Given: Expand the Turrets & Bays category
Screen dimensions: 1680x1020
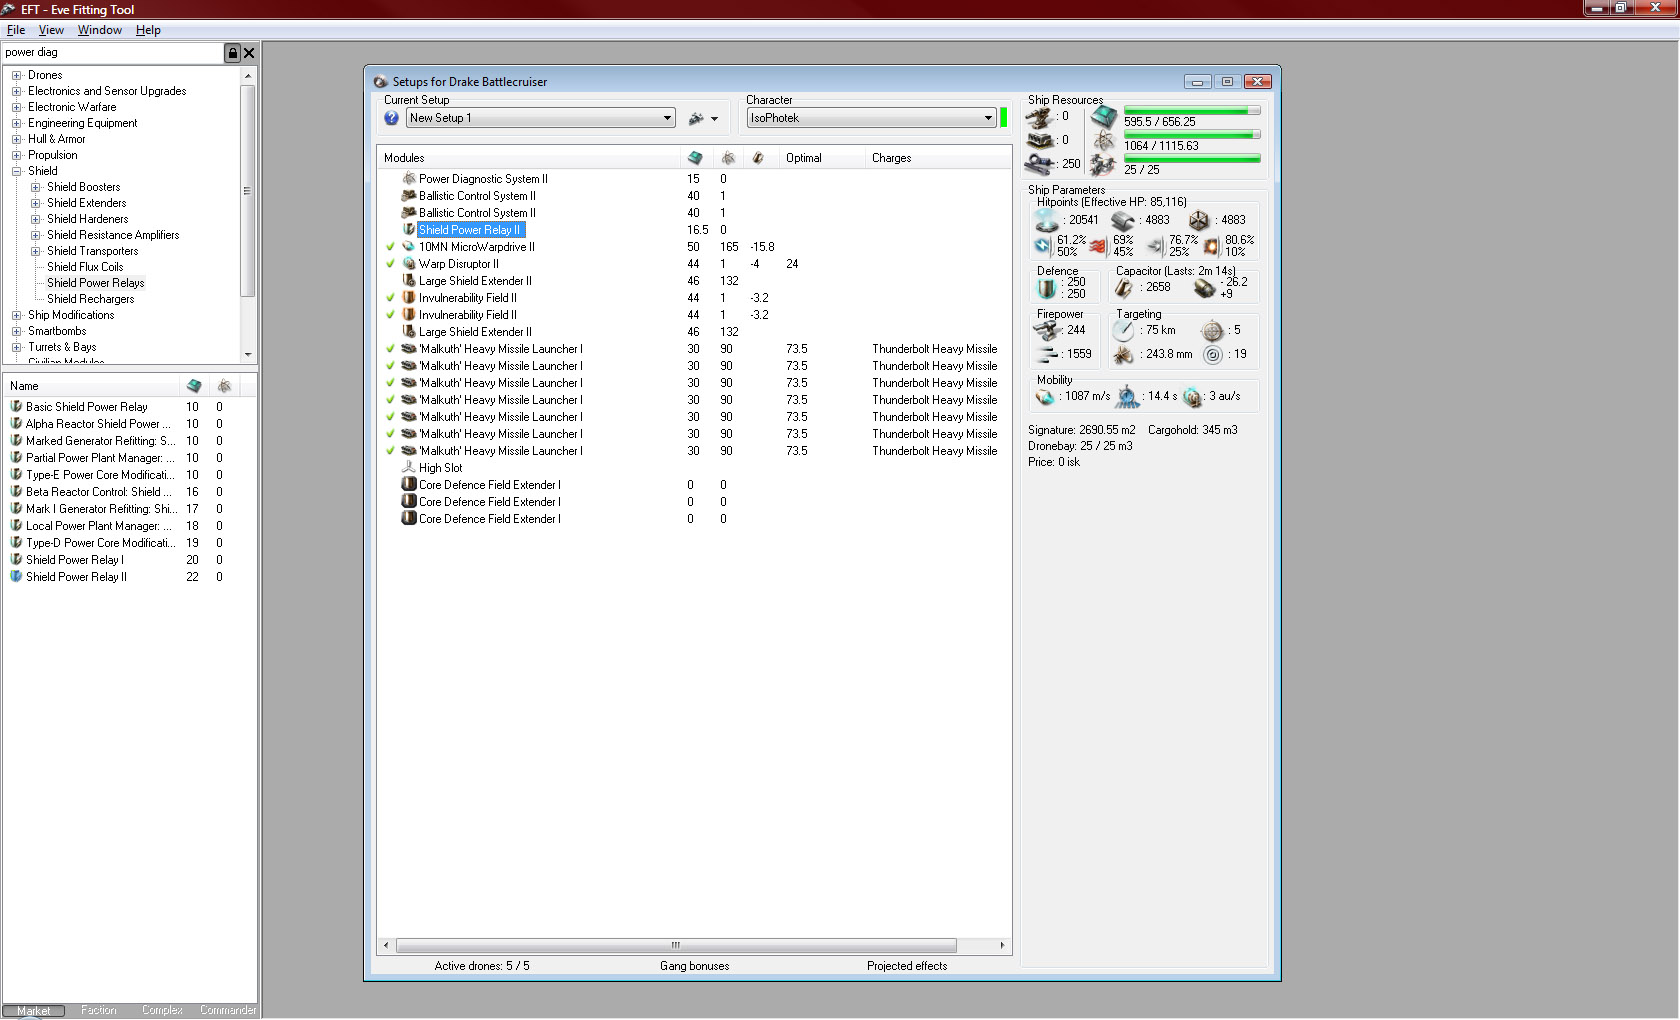Looking at the screenshot, I should pyautogui.click(x=16, y=347).
